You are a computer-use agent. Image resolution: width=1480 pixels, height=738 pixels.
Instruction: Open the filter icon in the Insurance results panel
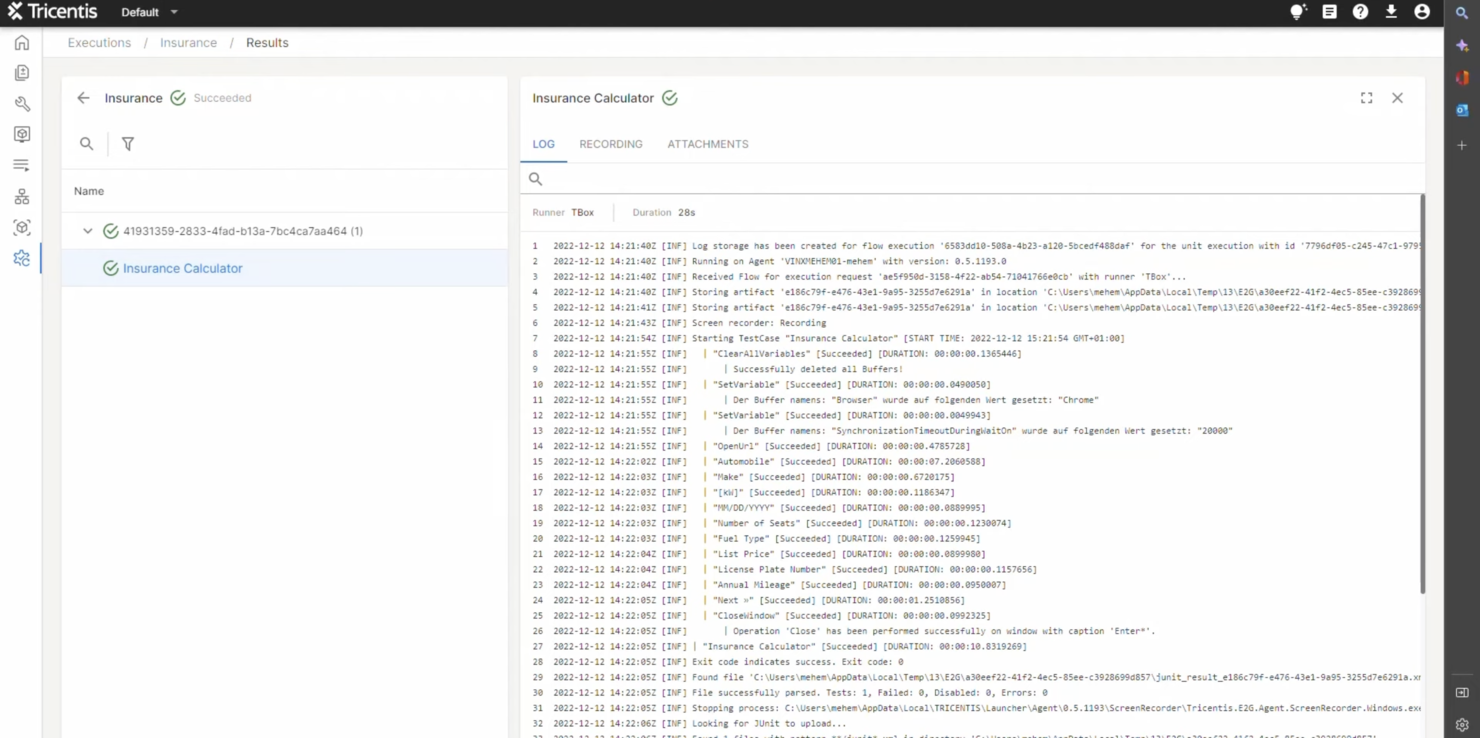(x=127, y=144)
